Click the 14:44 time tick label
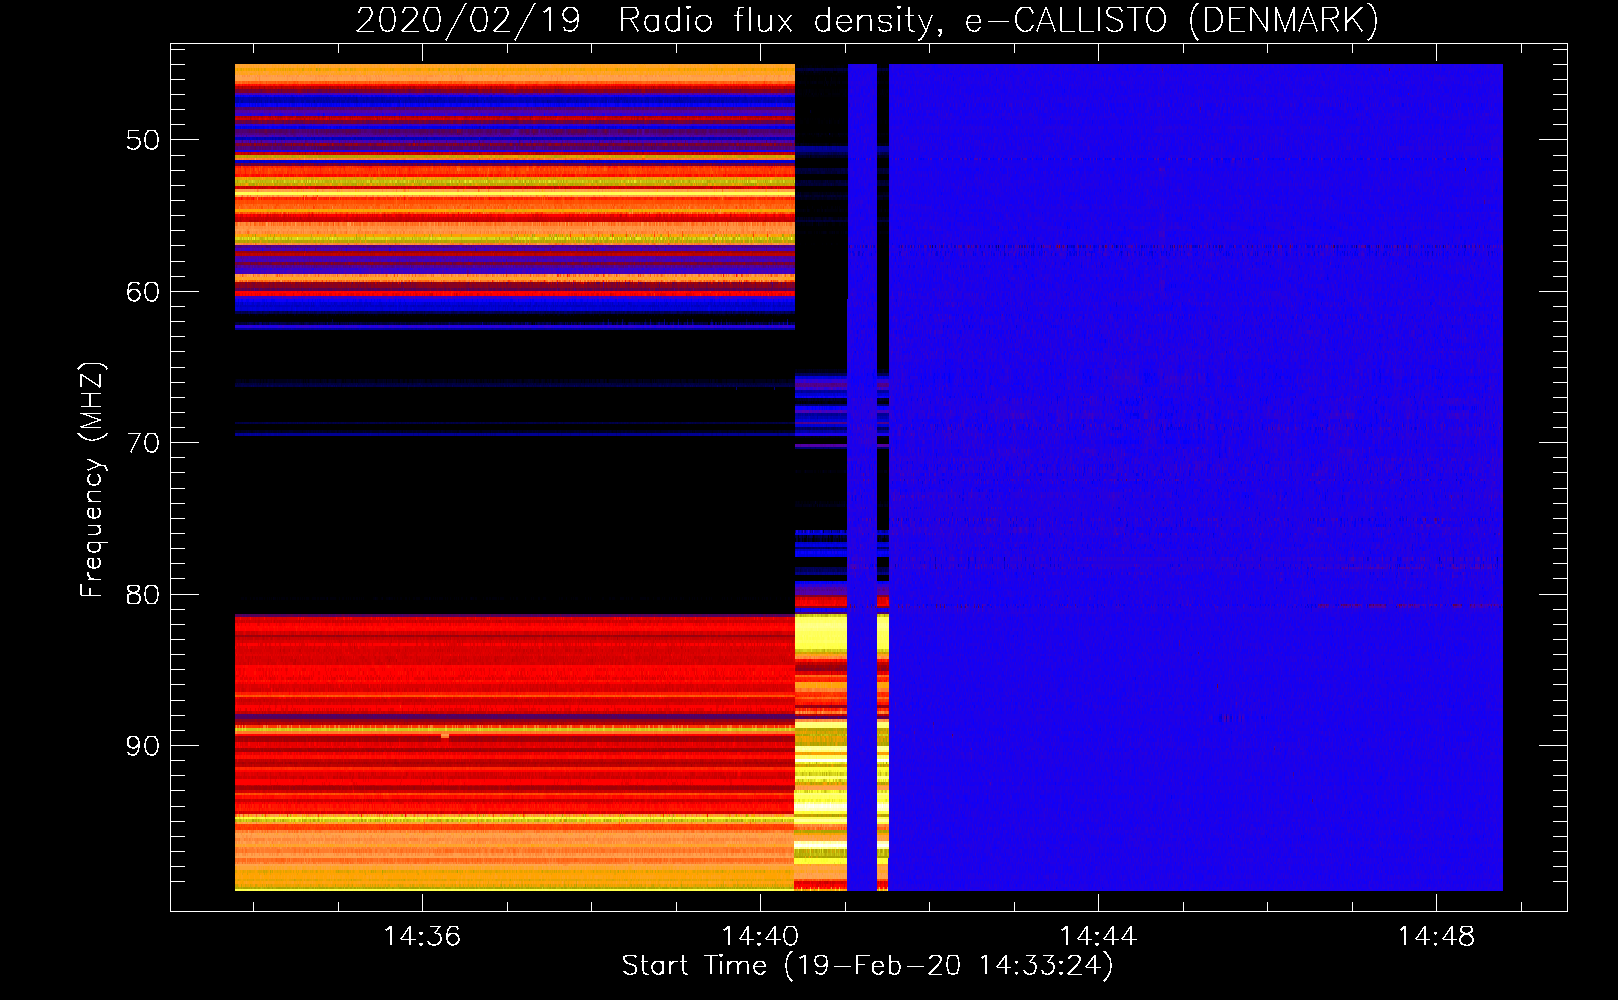Viewport: 1618px width, 1000px height. (x=1098, y=936)
